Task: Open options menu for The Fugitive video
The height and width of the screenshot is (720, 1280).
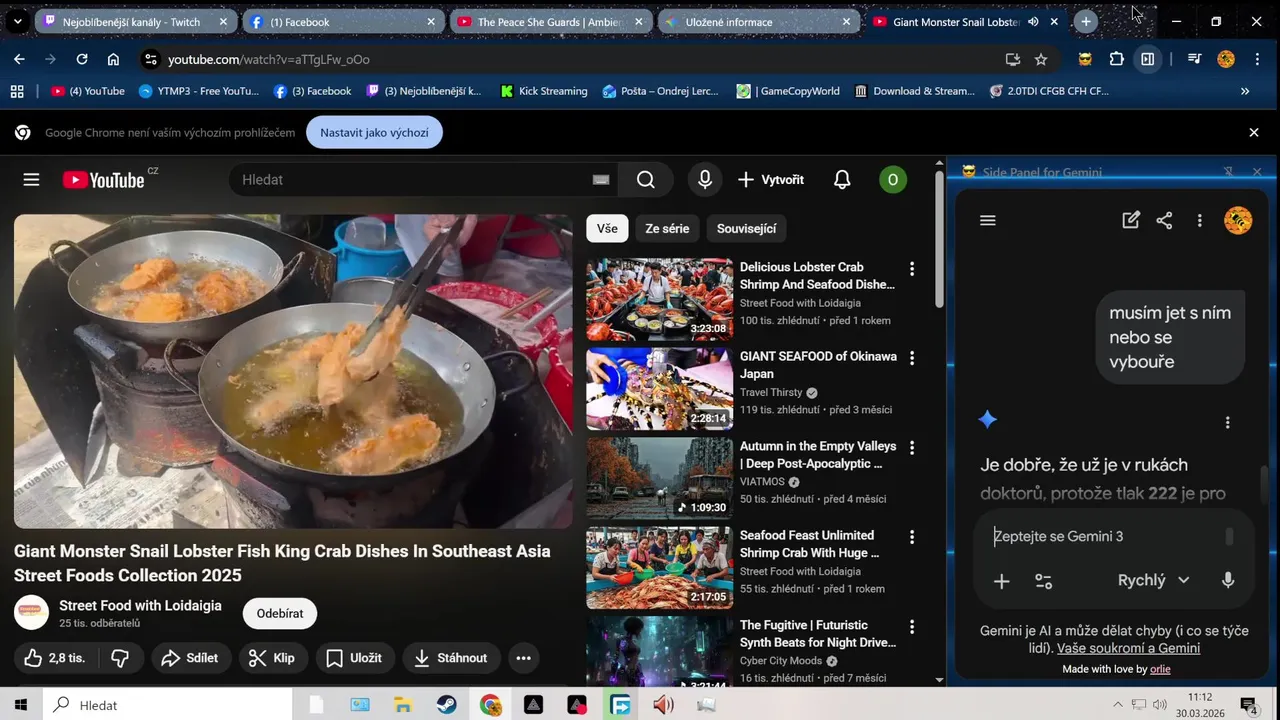Action: click(911, 627)
